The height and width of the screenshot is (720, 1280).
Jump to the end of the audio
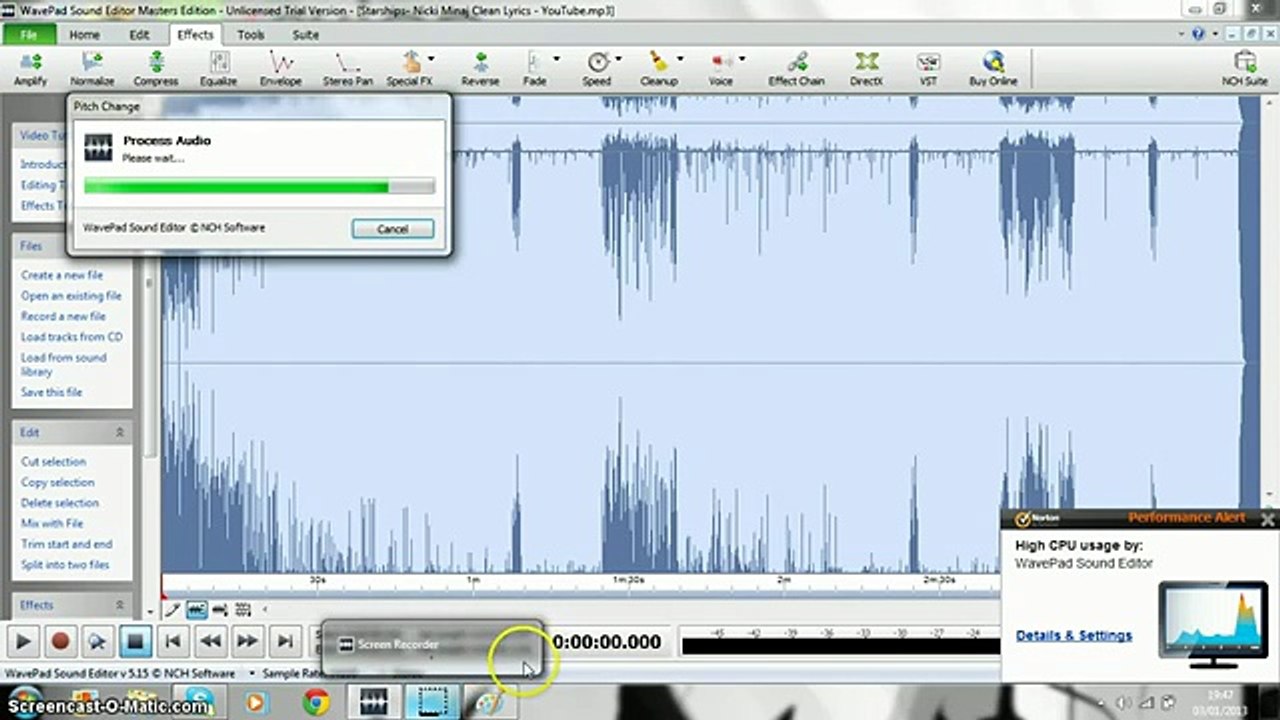coord(286,641)
